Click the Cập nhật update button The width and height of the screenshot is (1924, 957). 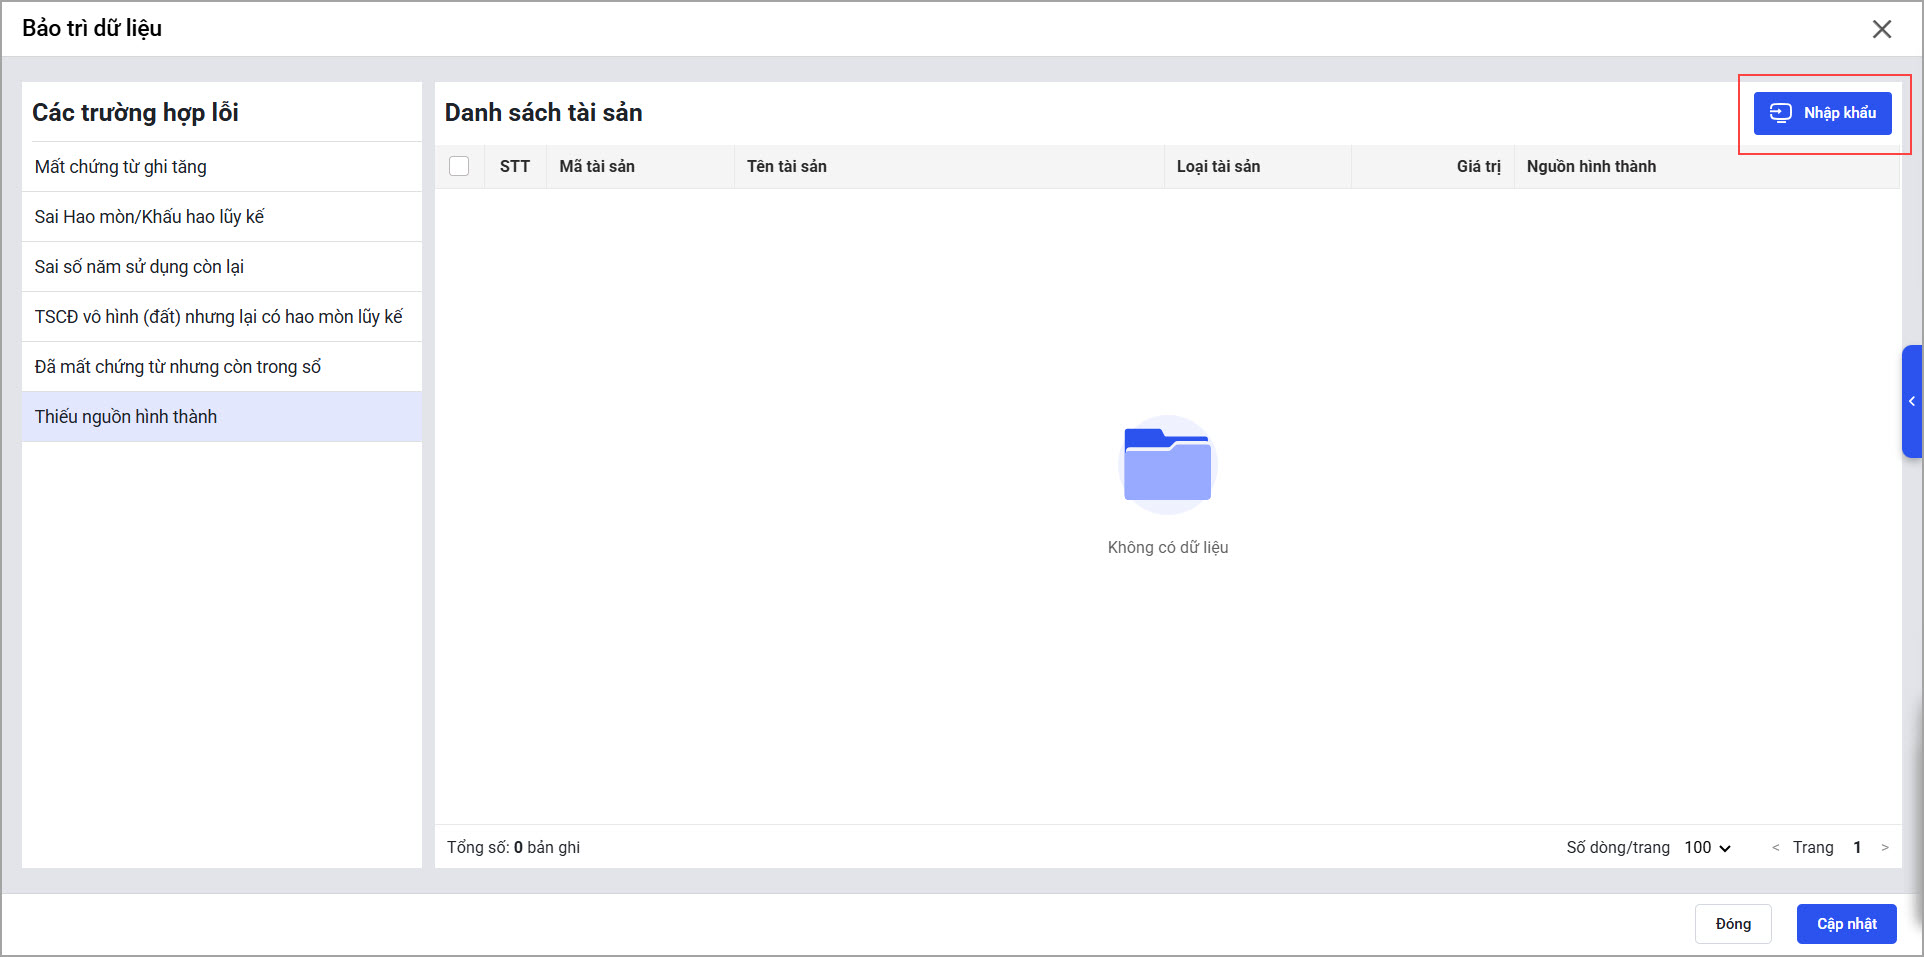tap(1847, 924)
